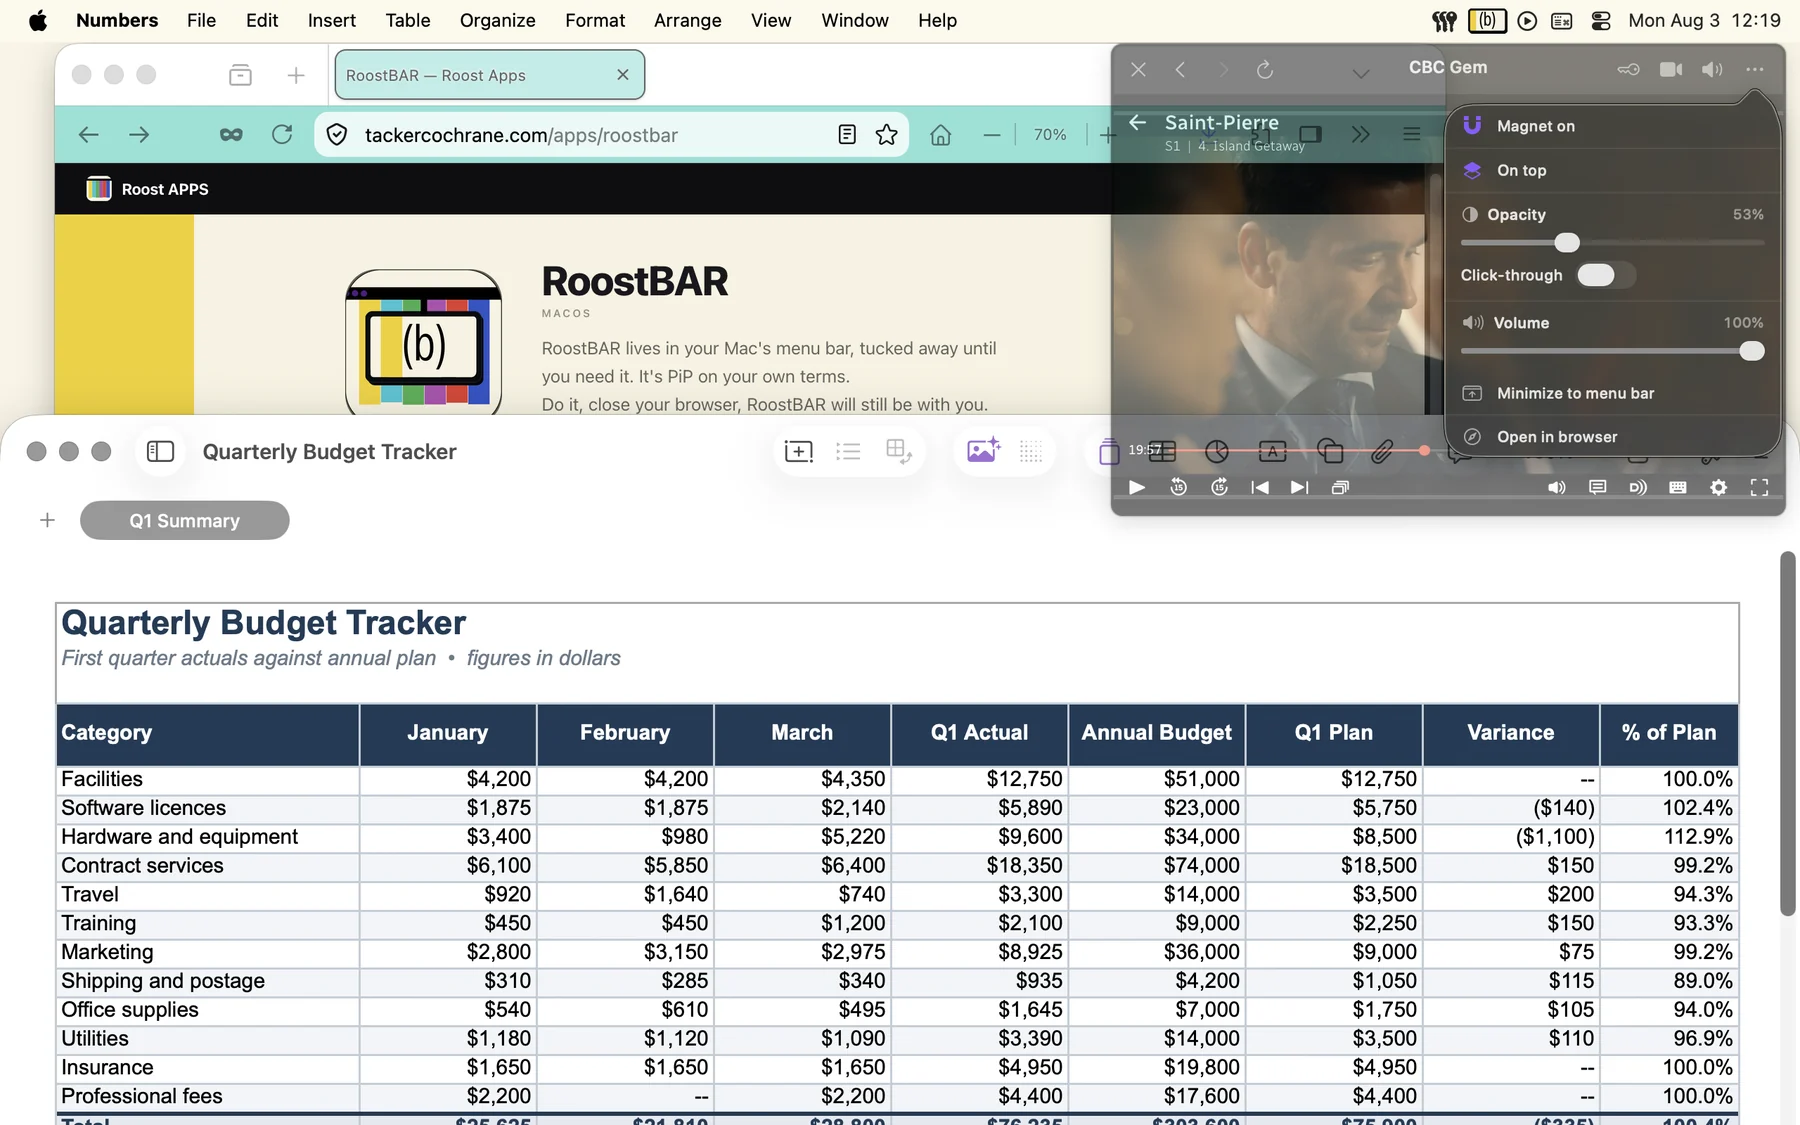Play the video in the CBC Gem player

(1137, 487)
